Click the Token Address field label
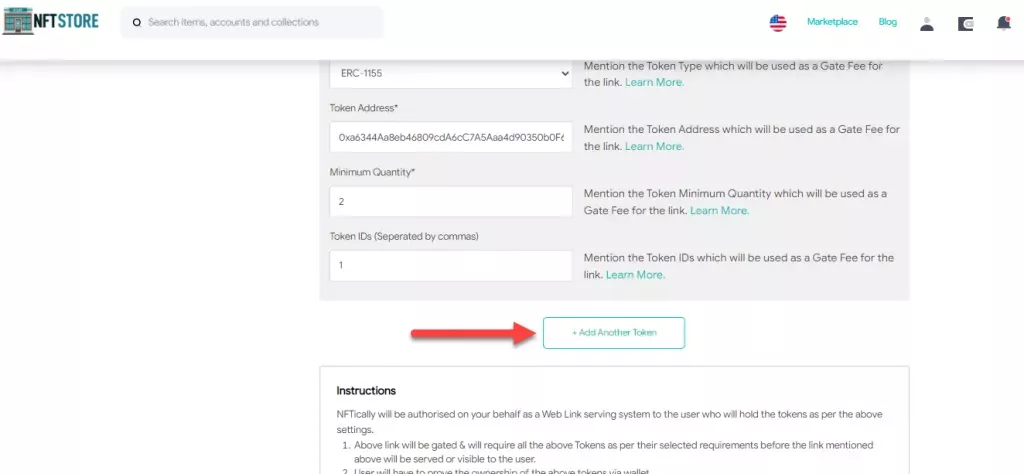1024x474 pixels. [364, 108]
